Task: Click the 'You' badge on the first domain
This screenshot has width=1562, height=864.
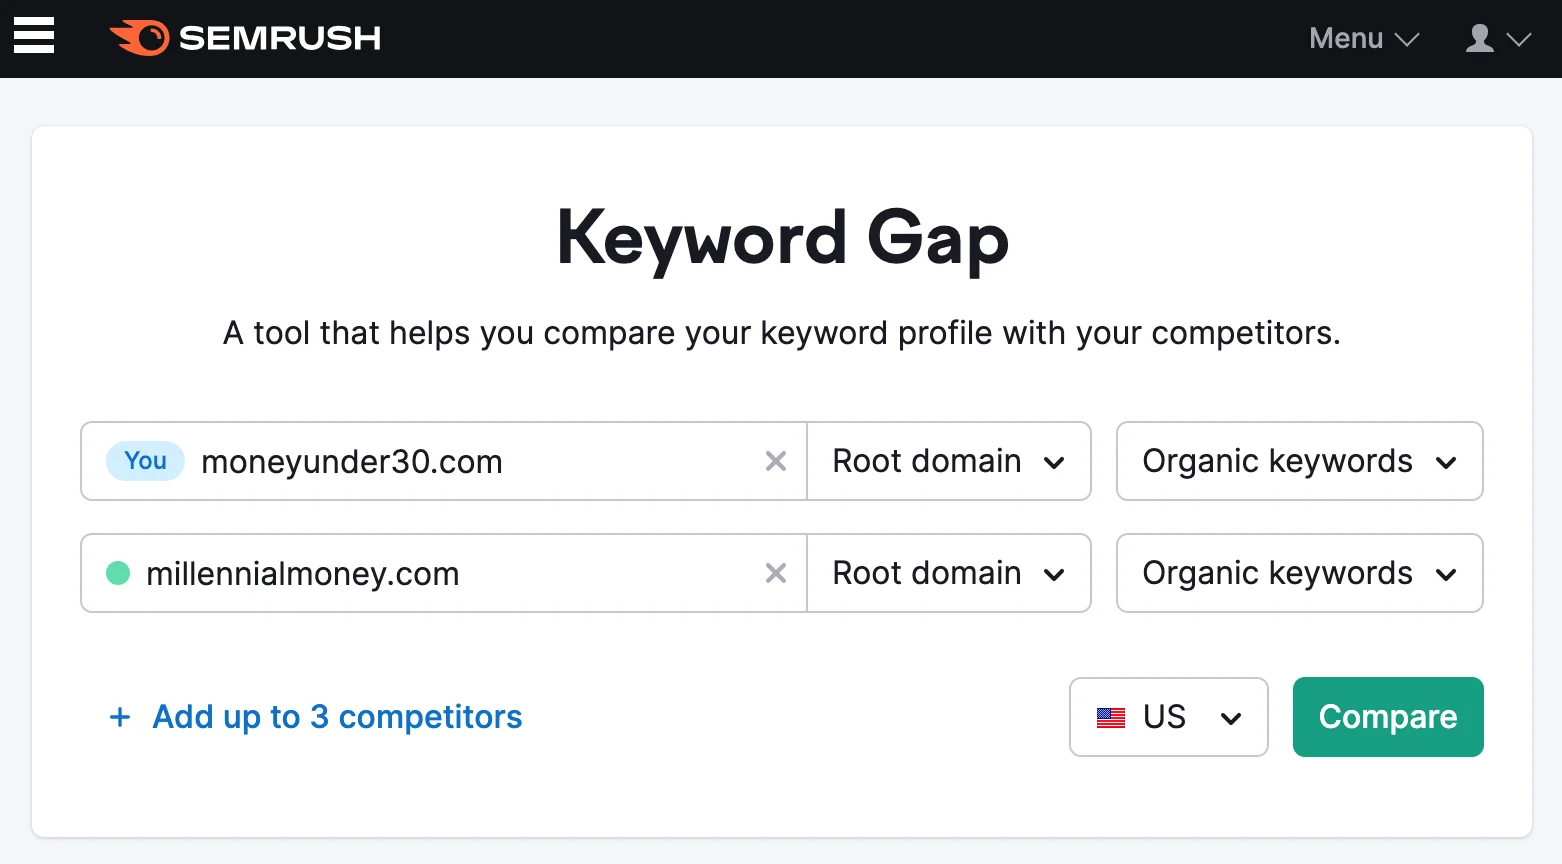Action: click(x=145, y=461)
